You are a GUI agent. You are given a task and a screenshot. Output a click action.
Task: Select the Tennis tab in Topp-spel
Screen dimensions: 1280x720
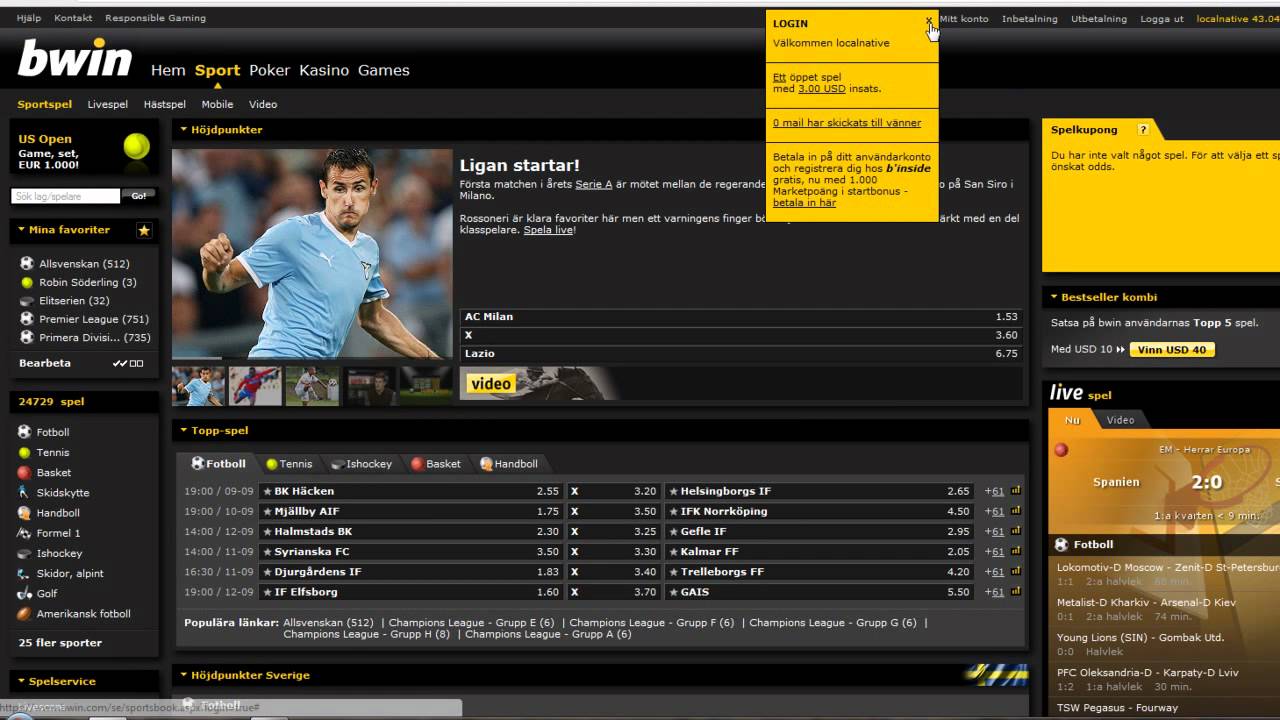pos(289,464)
